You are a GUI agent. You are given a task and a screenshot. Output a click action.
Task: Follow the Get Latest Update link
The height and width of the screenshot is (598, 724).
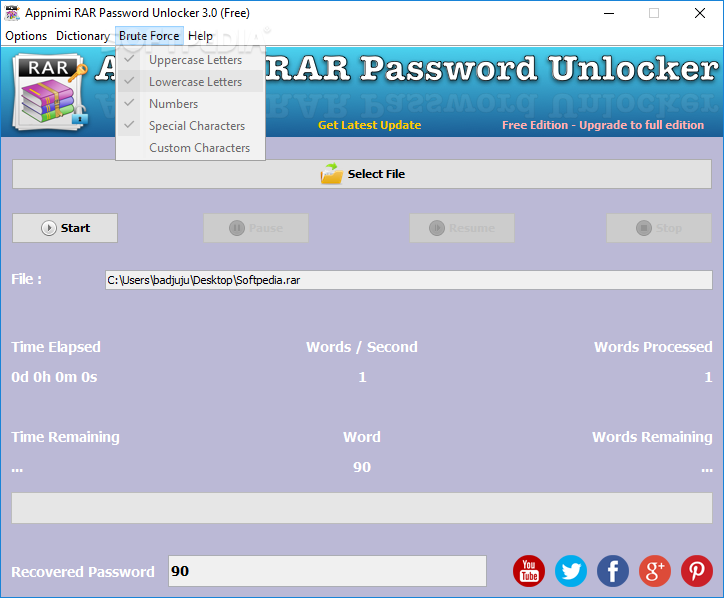point(369,125)
